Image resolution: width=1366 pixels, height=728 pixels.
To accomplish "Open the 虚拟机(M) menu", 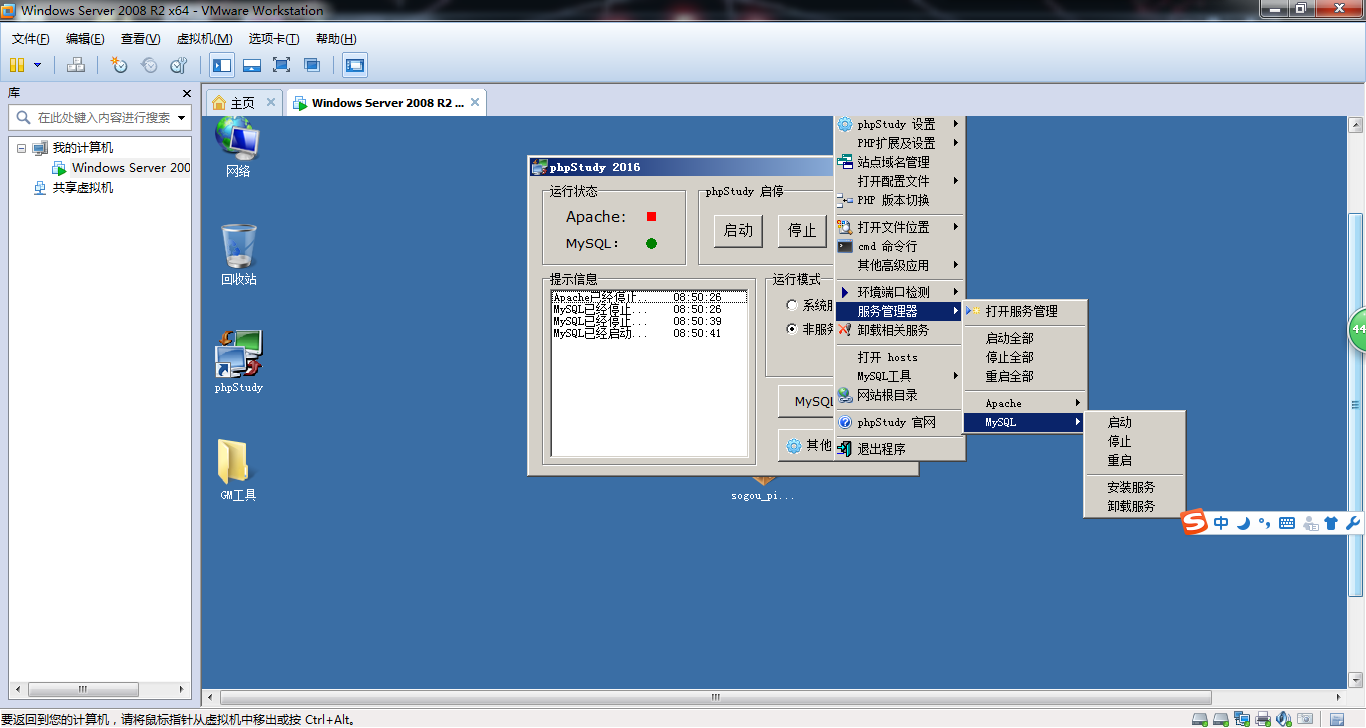I will (204, 39).
